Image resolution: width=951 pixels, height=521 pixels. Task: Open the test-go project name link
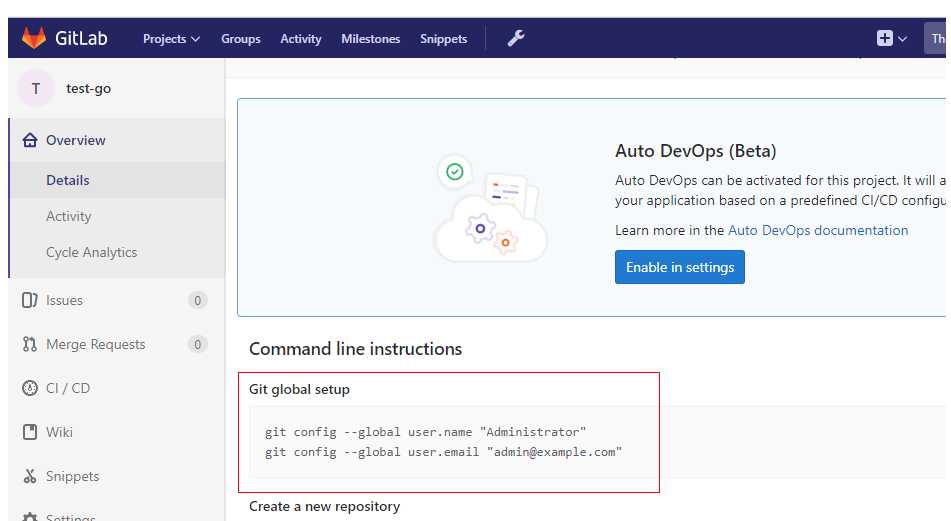tap(89, 89)
